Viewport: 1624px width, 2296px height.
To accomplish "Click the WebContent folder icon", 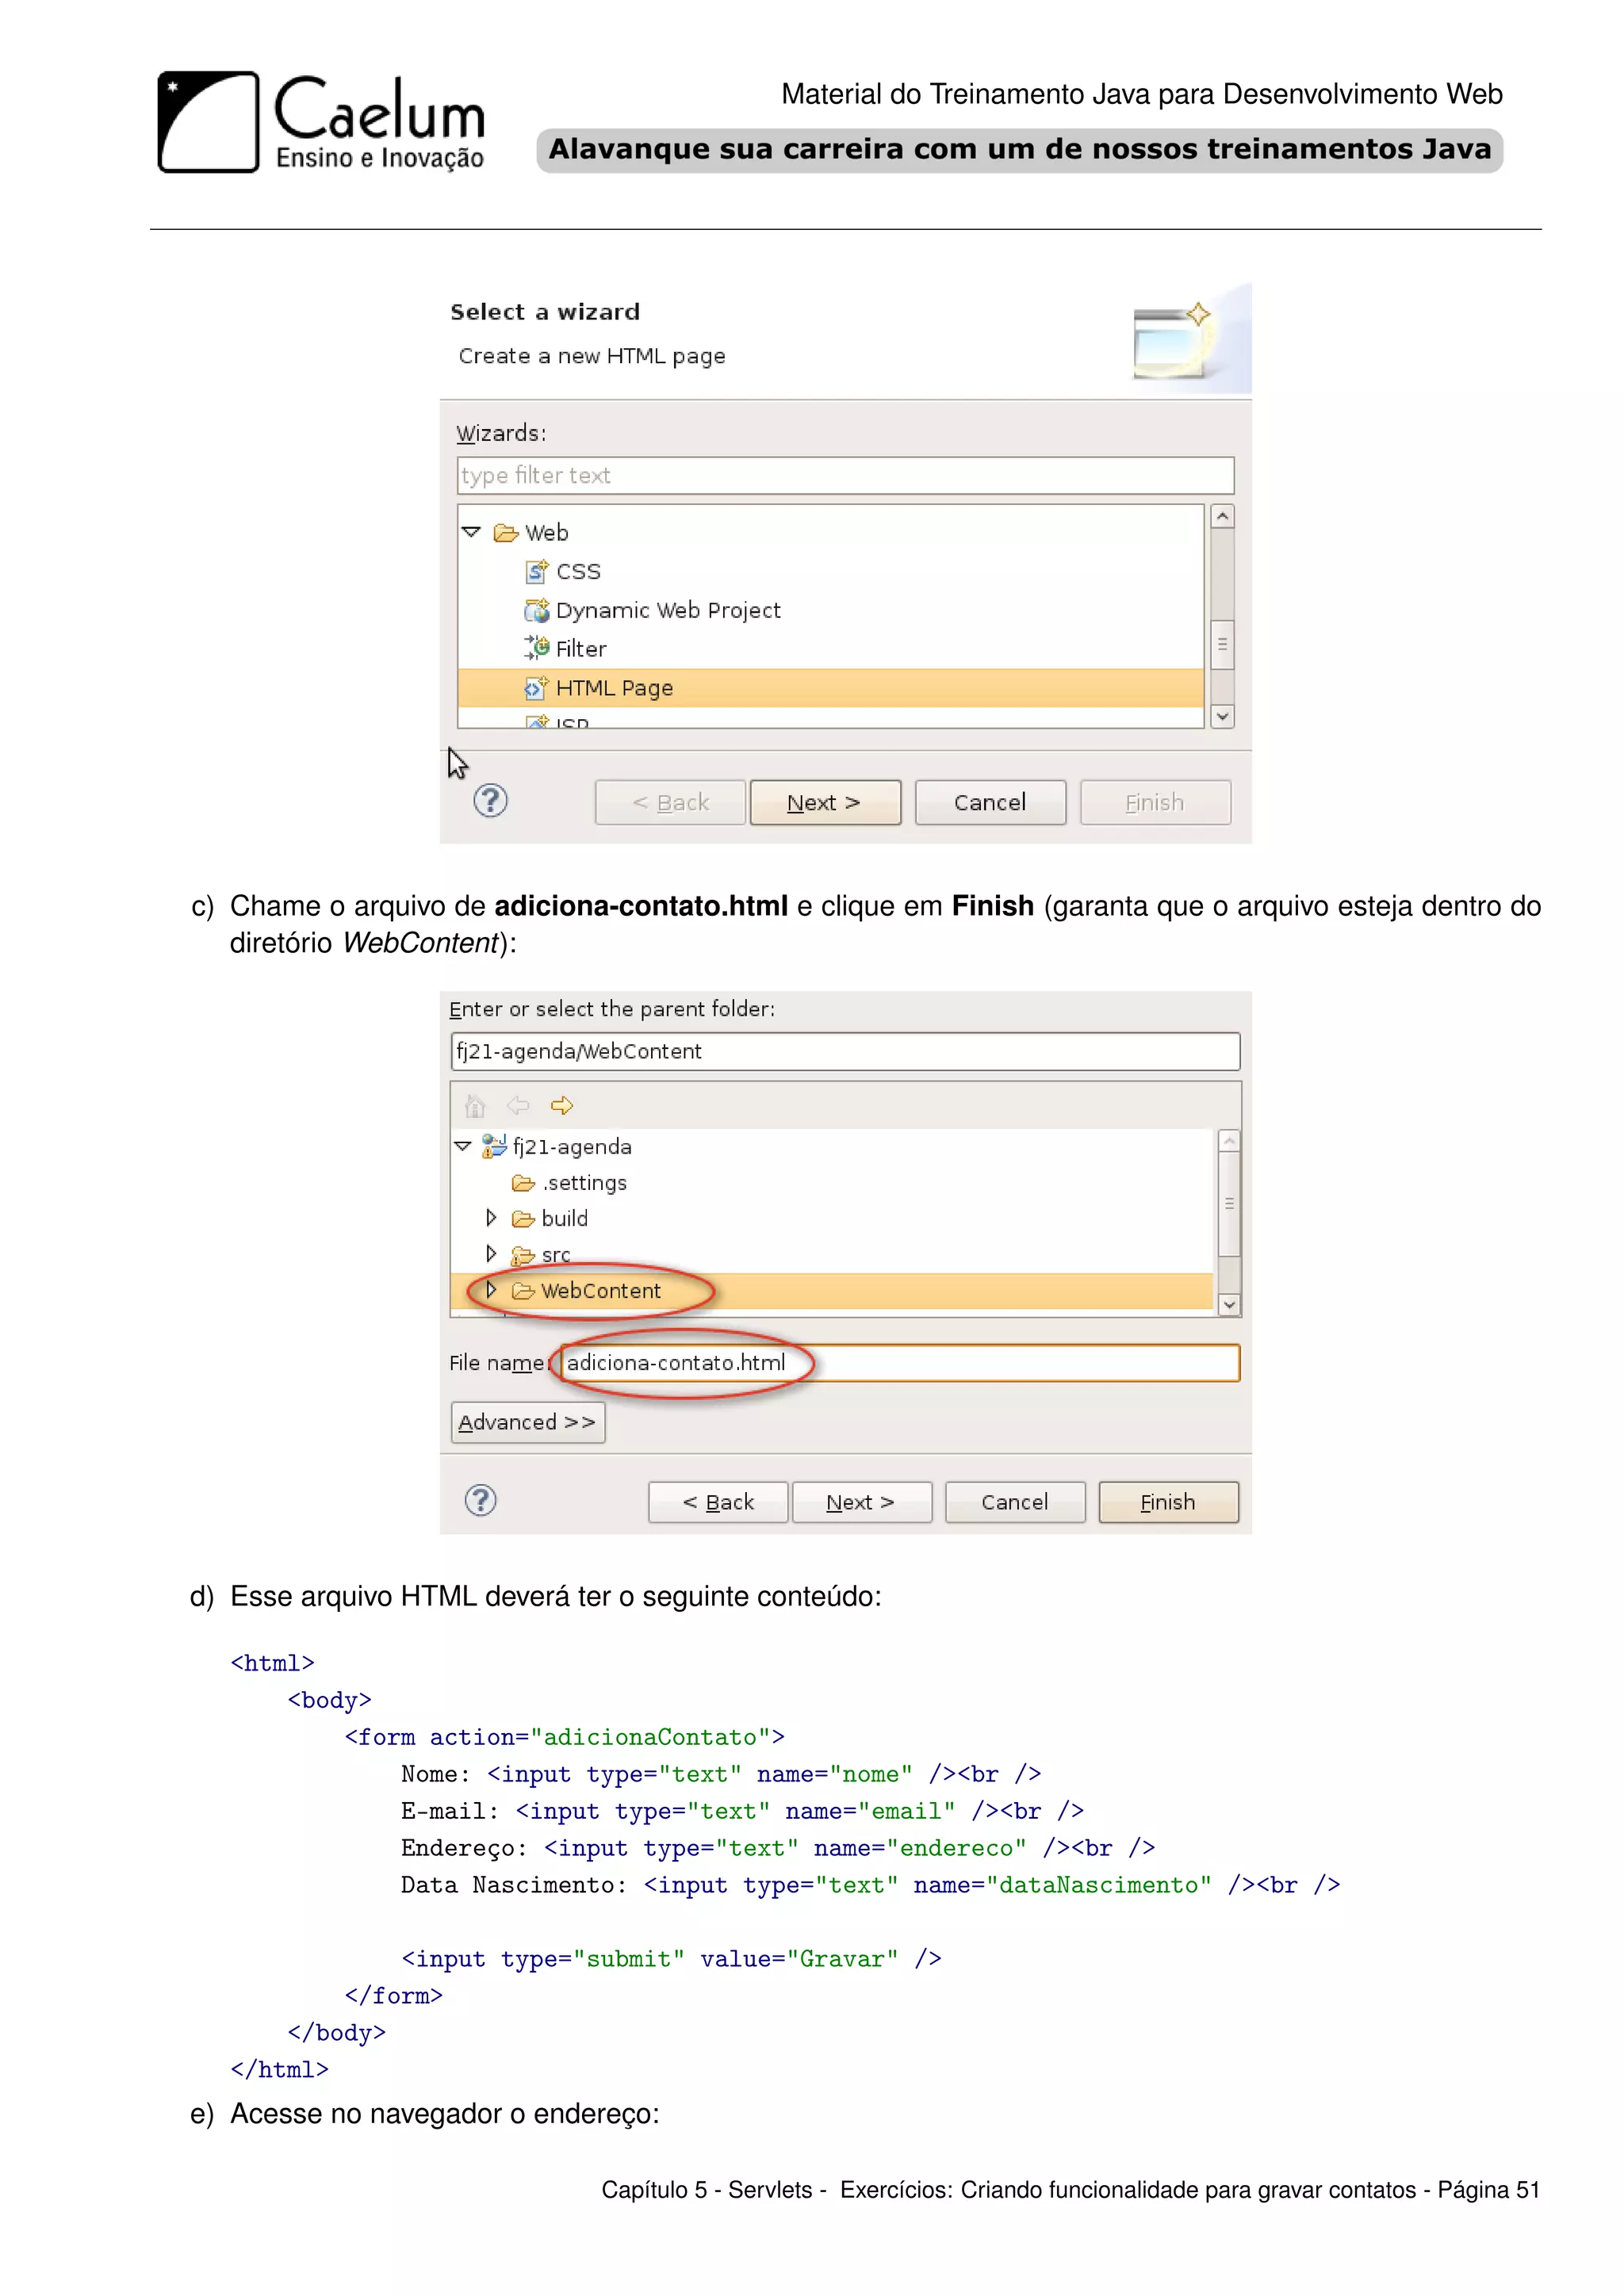I will pyautogui.click(x=523, y=1291).
